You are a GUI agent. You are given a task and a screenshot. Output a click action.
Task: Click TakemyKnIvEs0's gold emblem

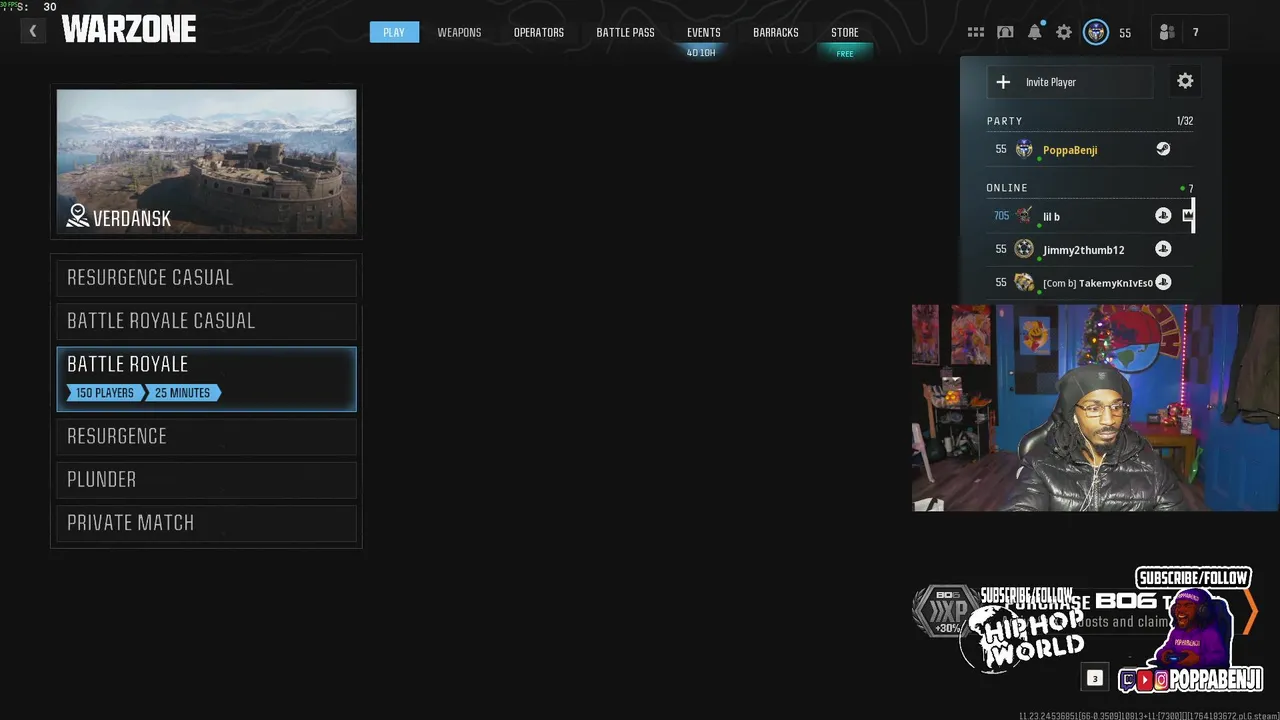point(1024,282)
